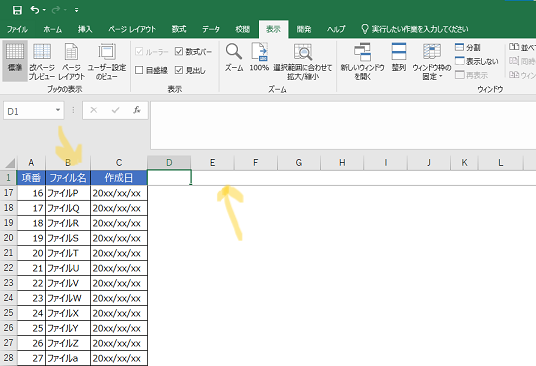Open ウィンドウ枠の固定 freeze panes dropdown
536x366 pixels.
point(432,62)
